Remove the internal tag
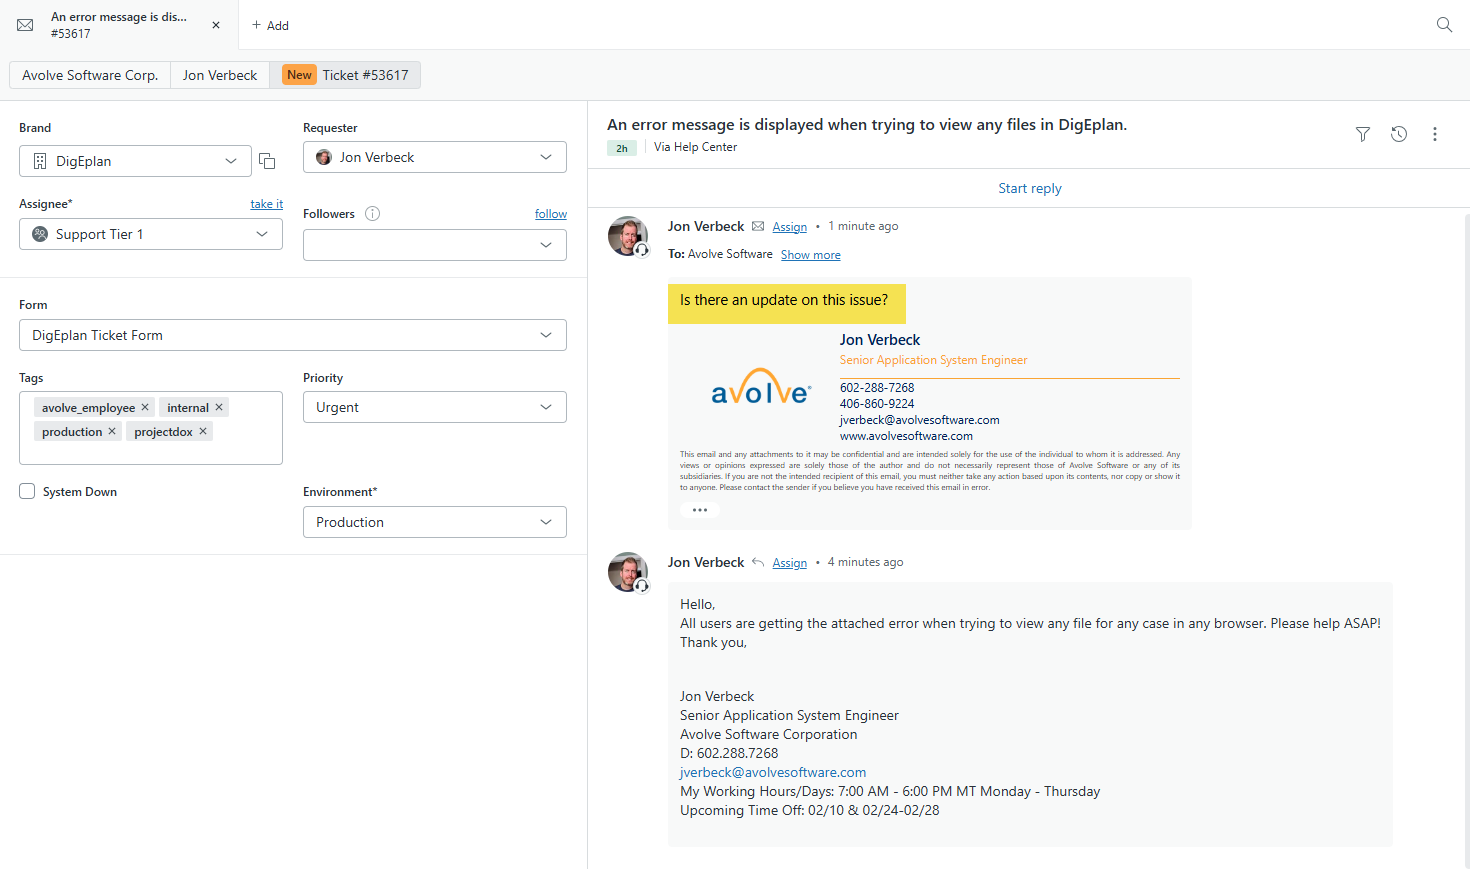1470x869 pixels. (219, 407)
